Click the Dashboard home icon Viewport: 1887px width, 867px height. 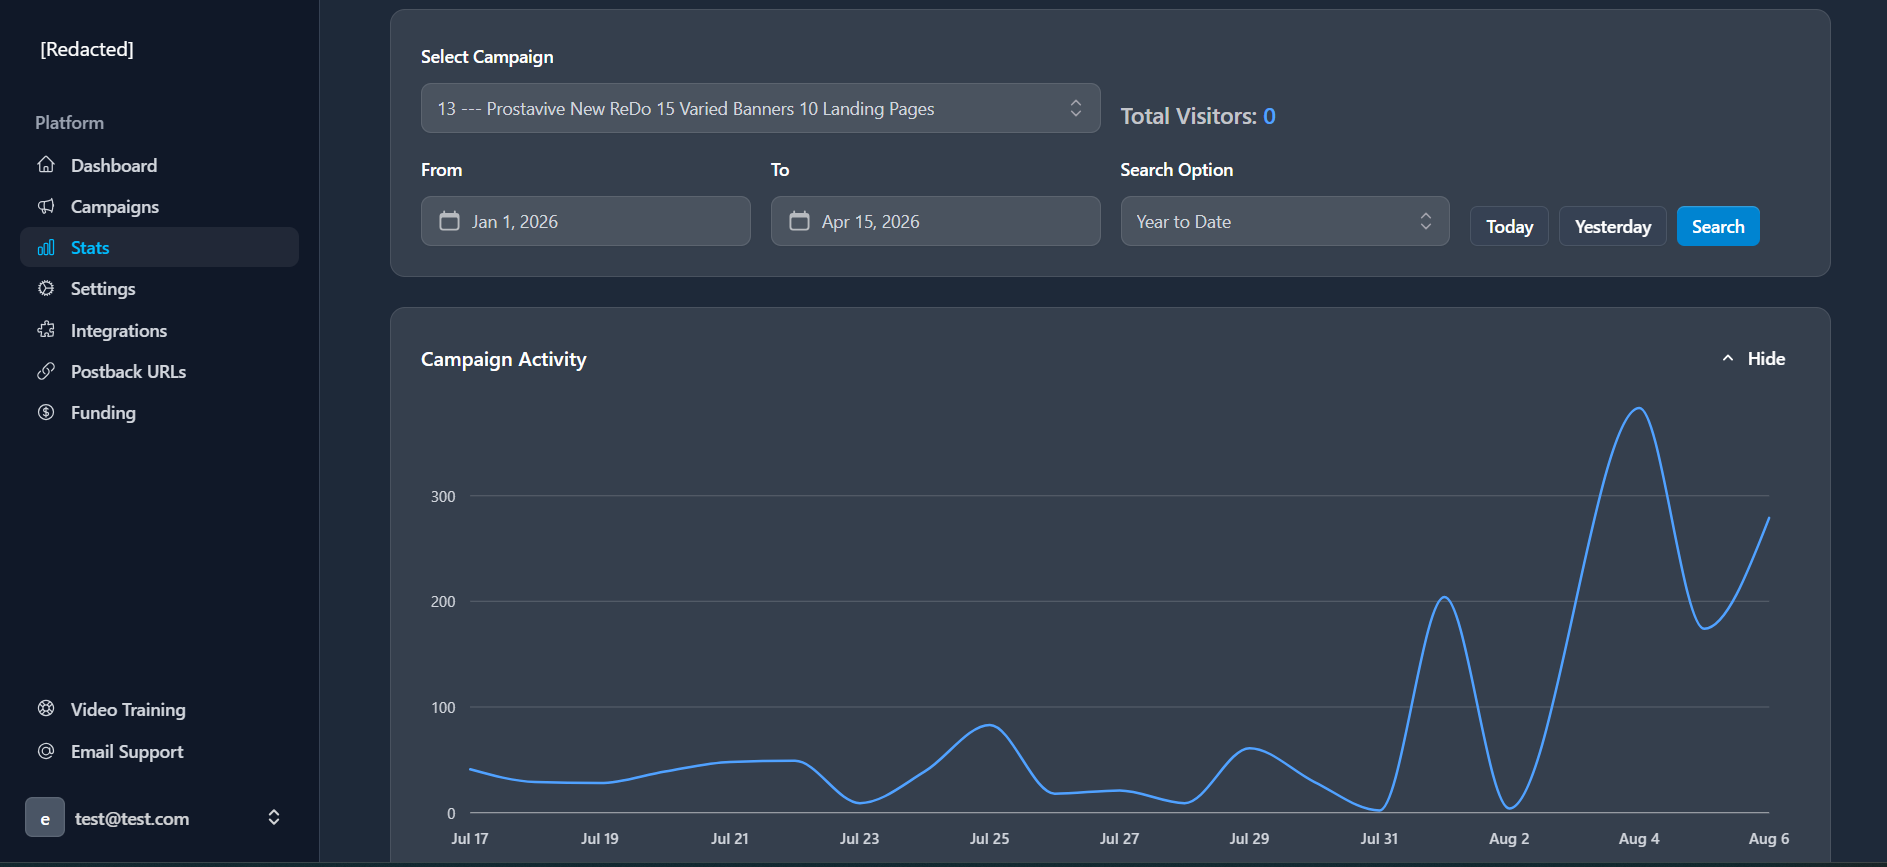[46, 165]
